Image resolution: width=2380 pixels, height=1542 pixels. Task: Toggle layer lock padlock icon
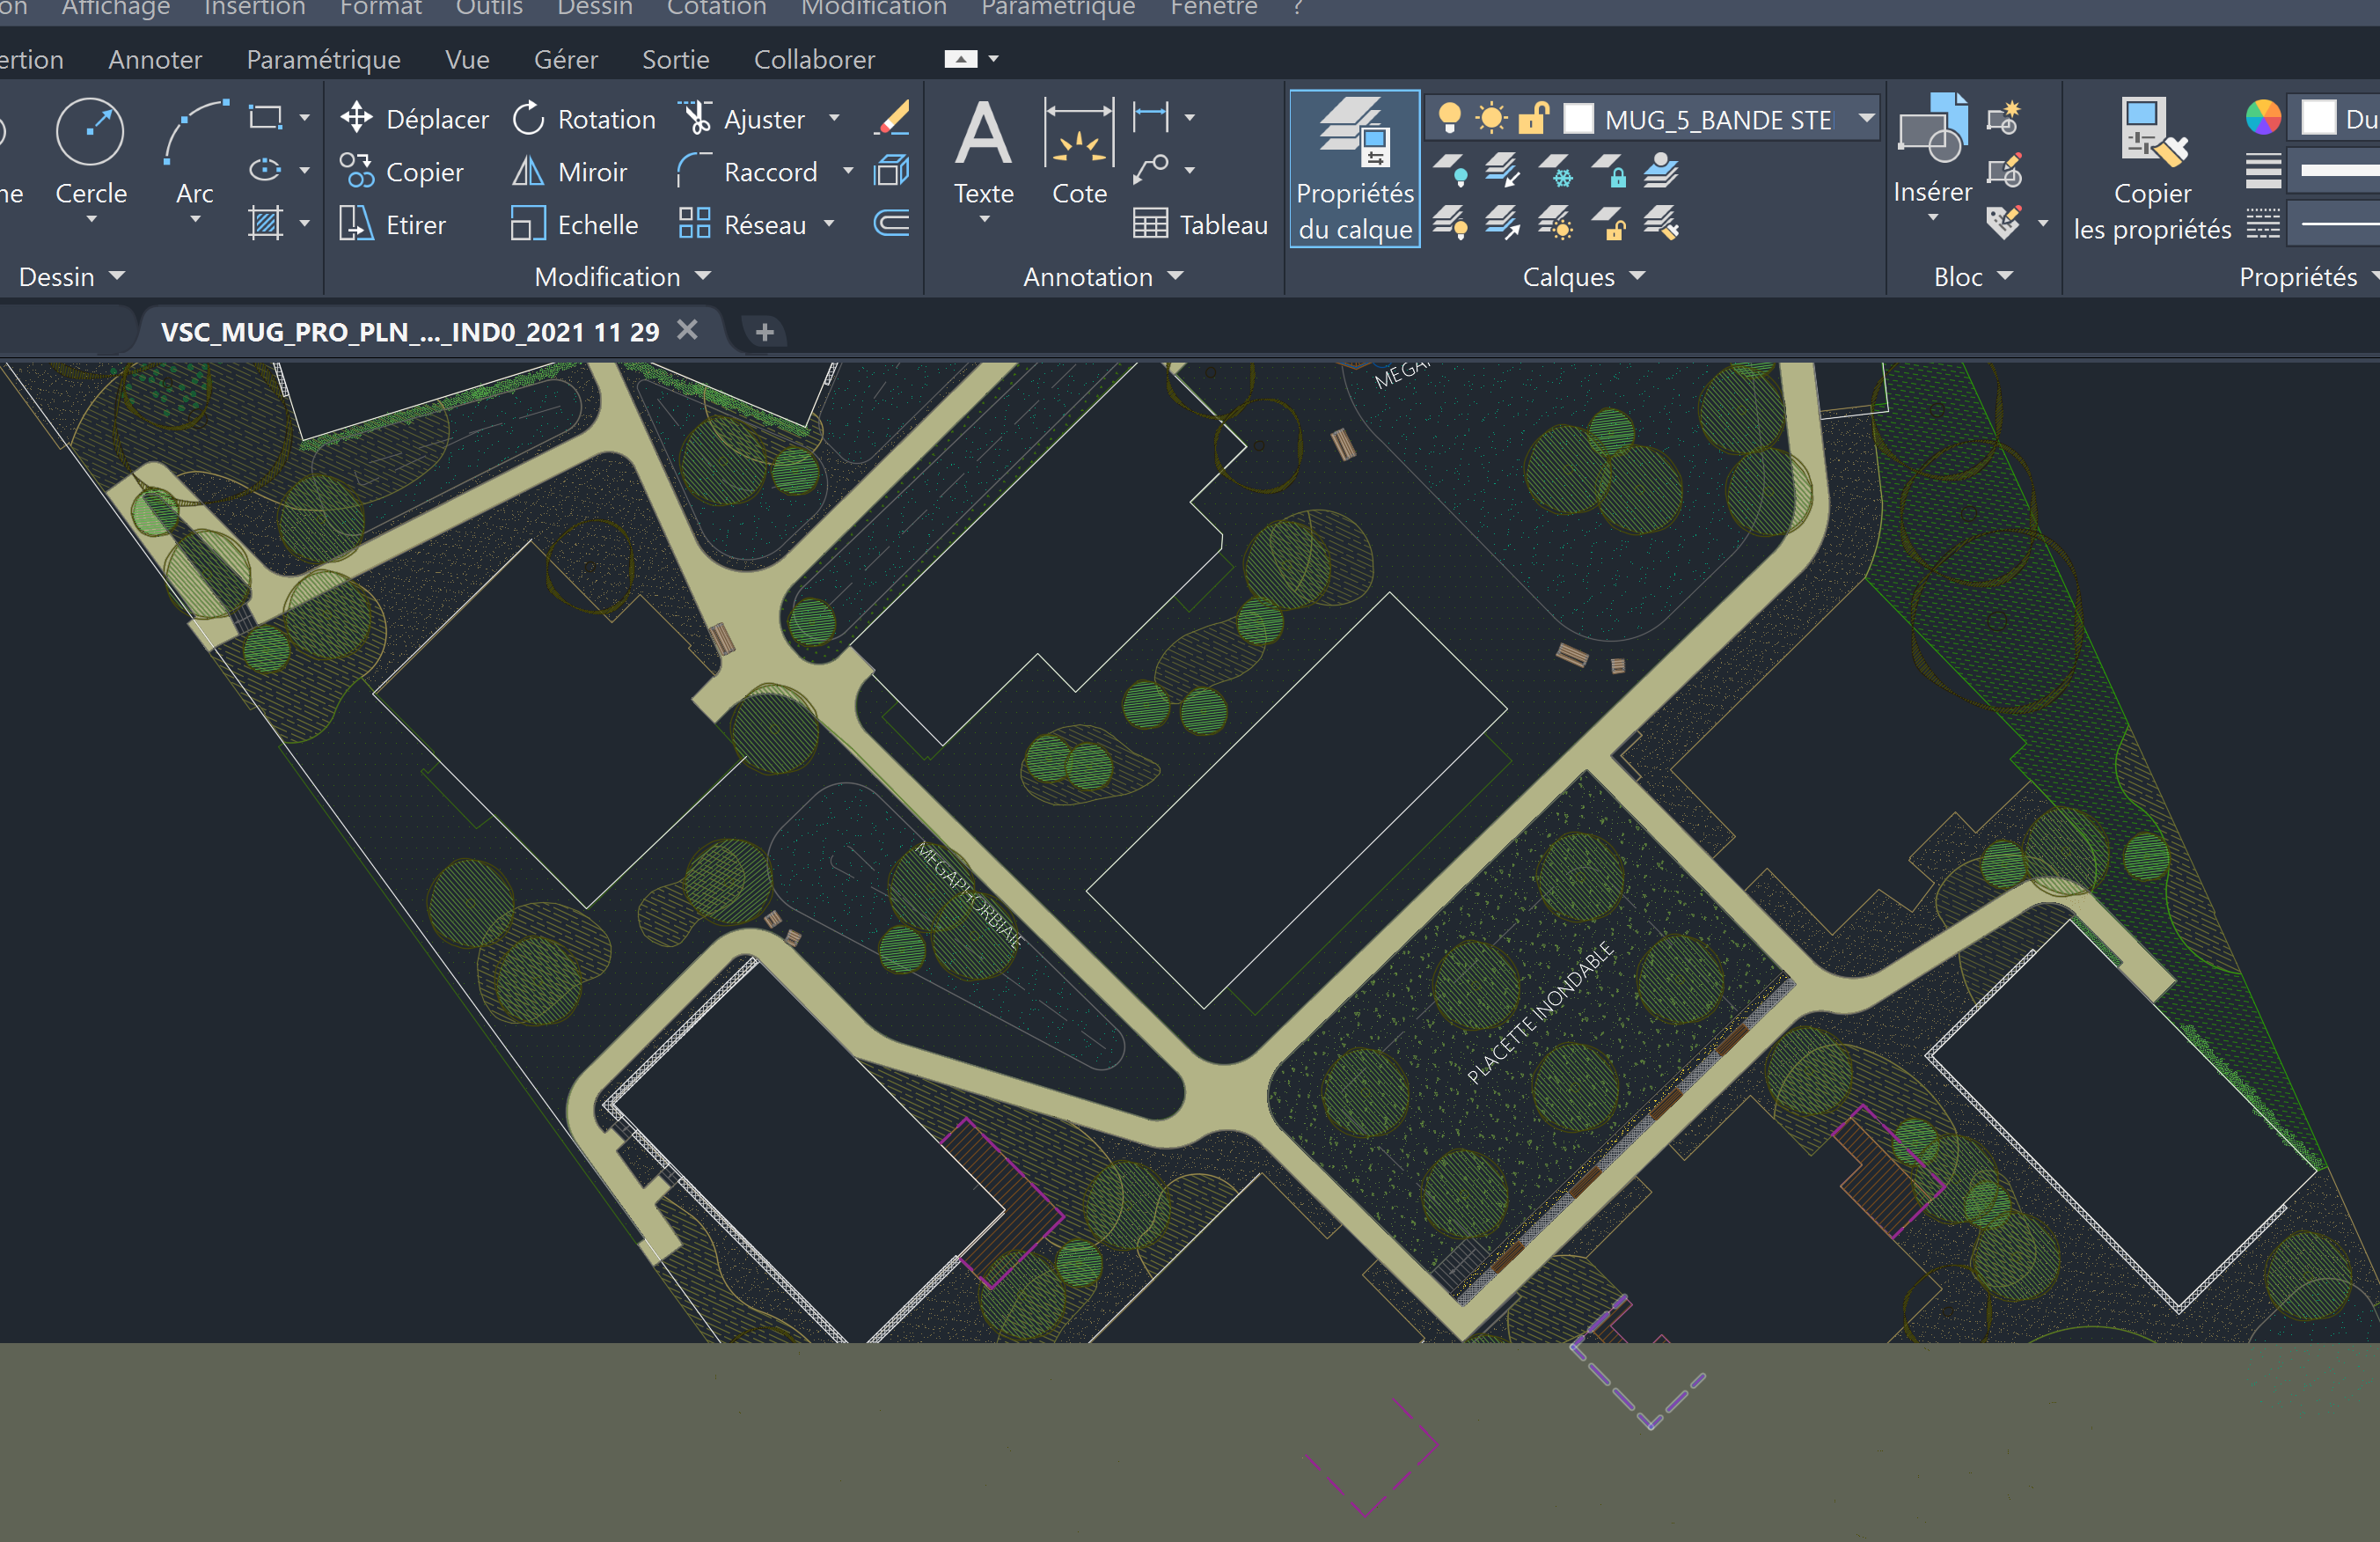1533,118
